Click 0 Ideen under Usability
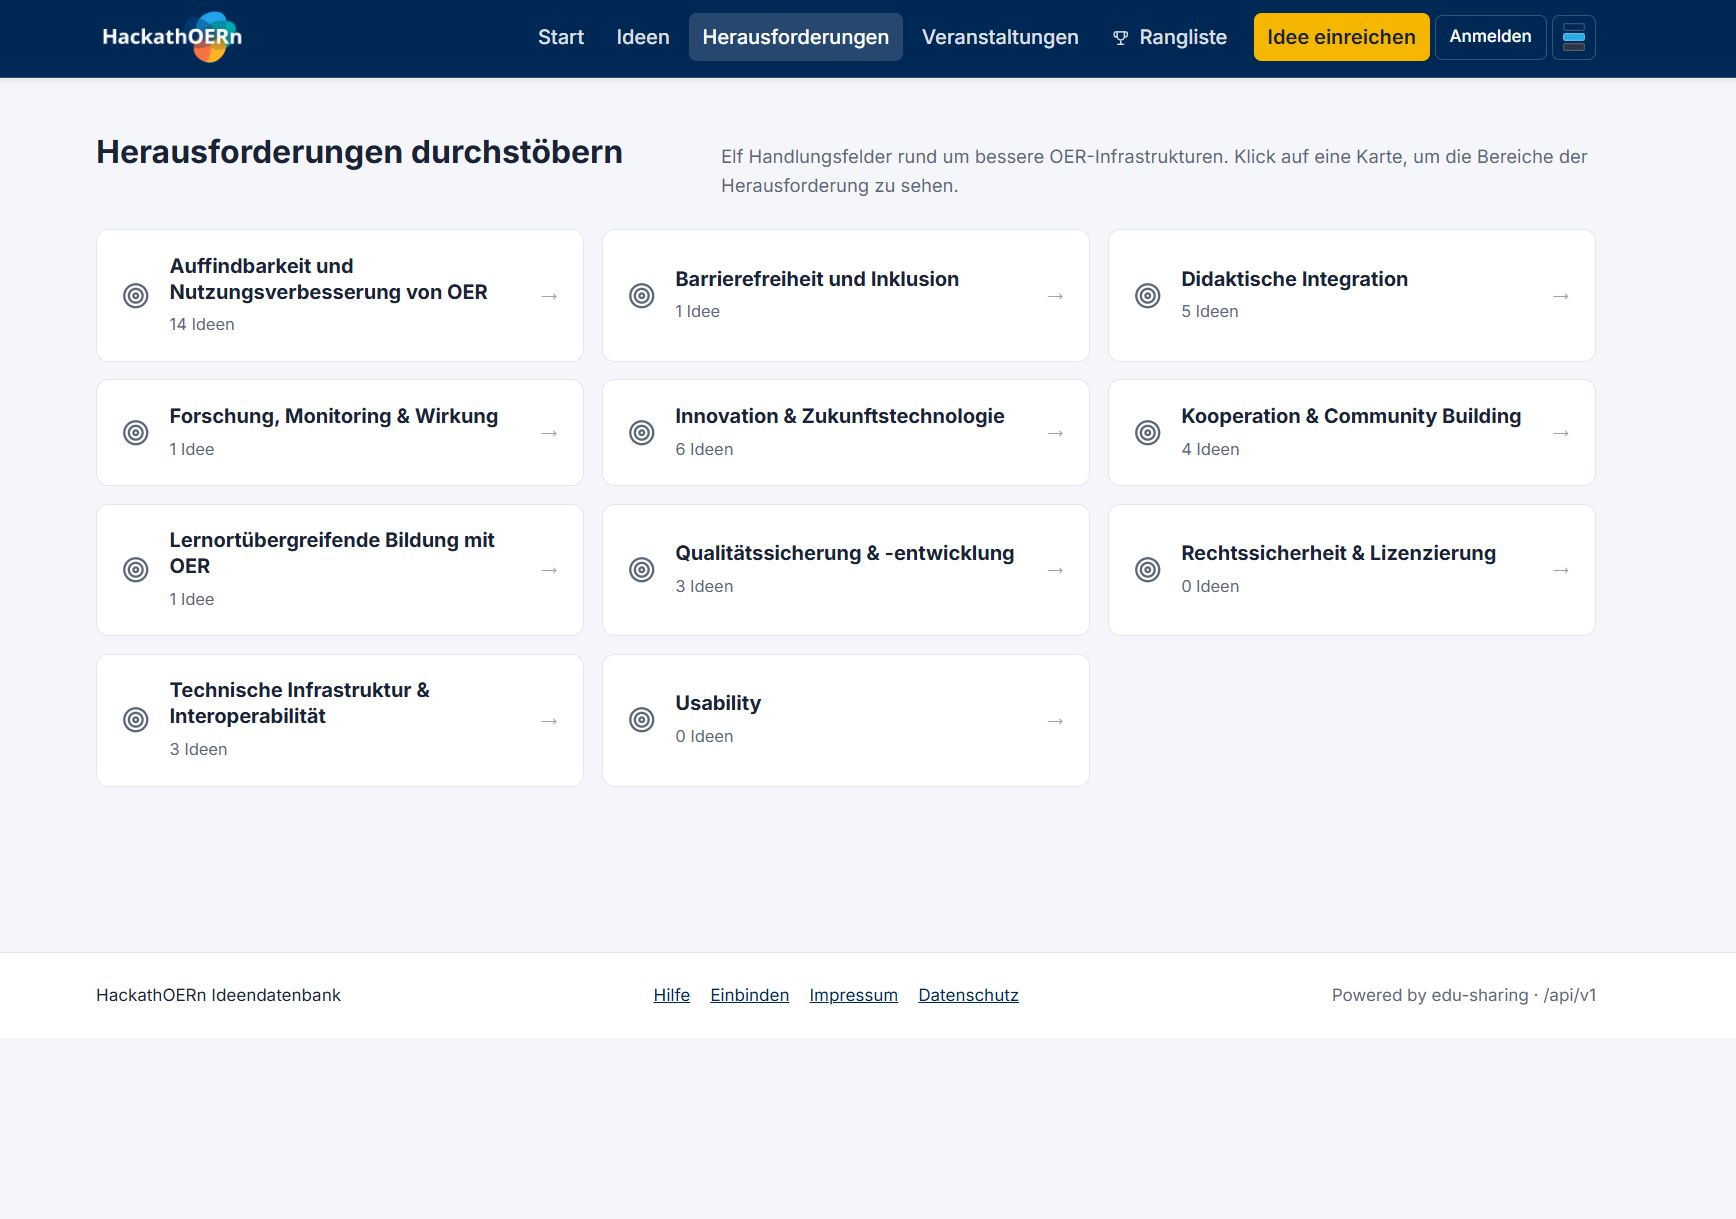 tap(704, 736)
